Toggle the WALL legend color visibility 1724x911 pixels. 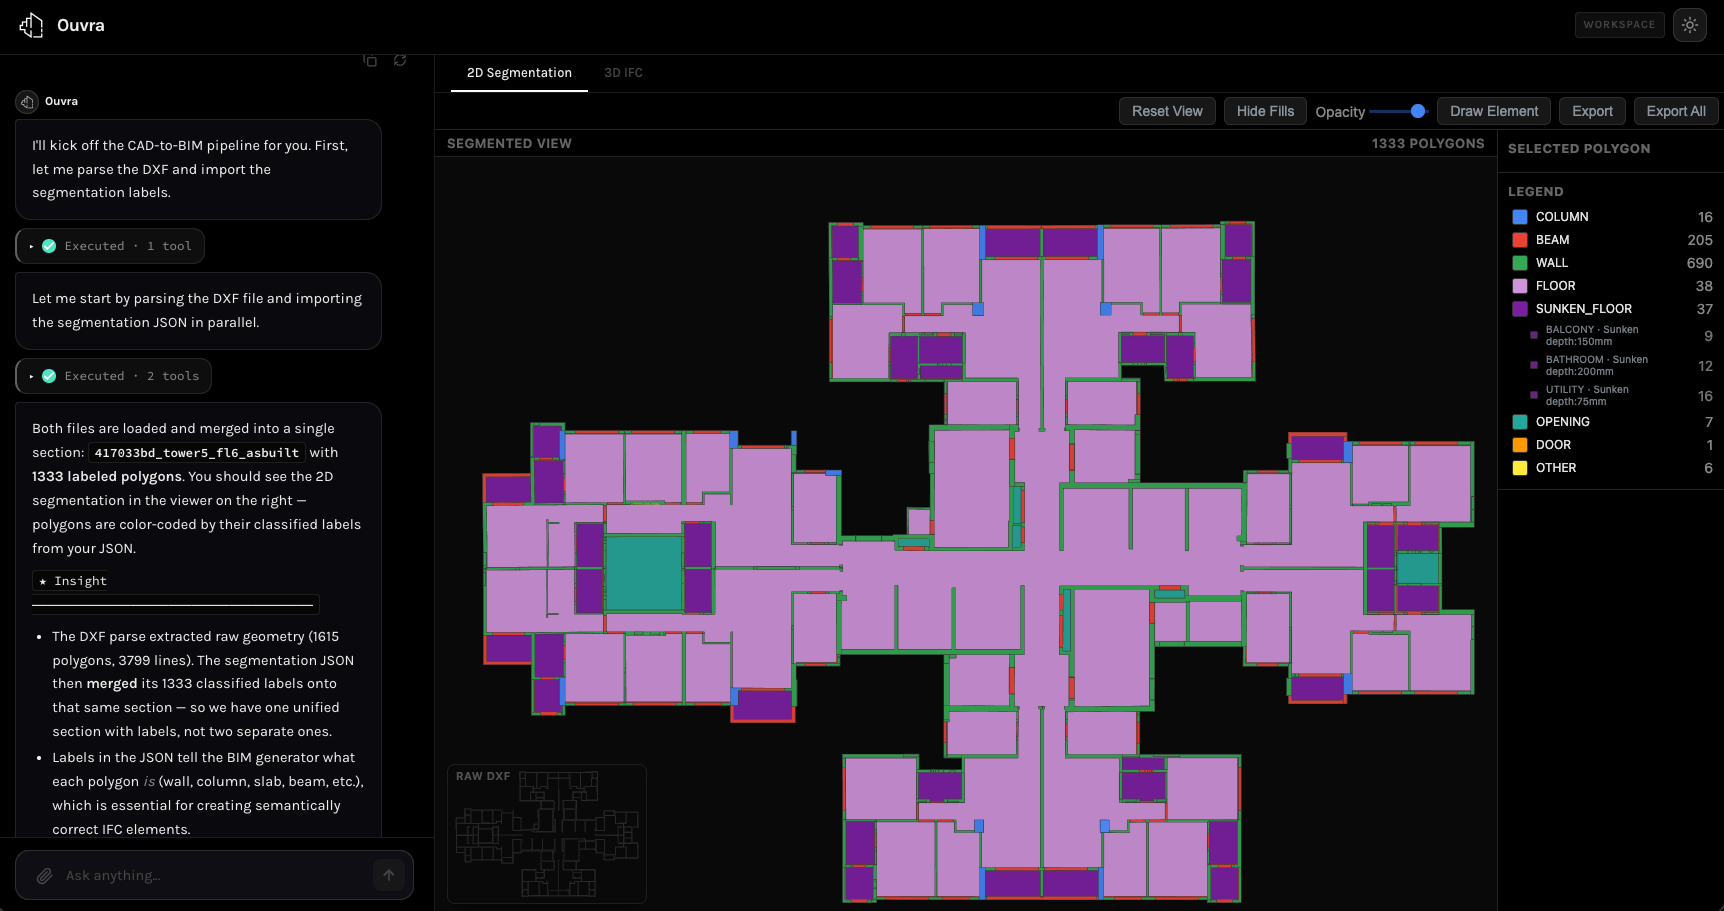(1519, 262)
